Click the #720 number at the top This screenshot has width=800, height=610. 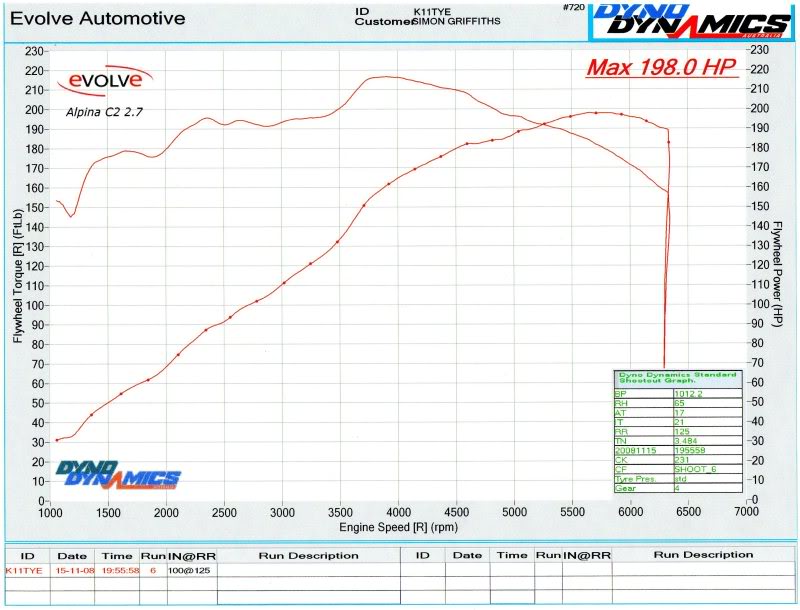pos(573,7)
